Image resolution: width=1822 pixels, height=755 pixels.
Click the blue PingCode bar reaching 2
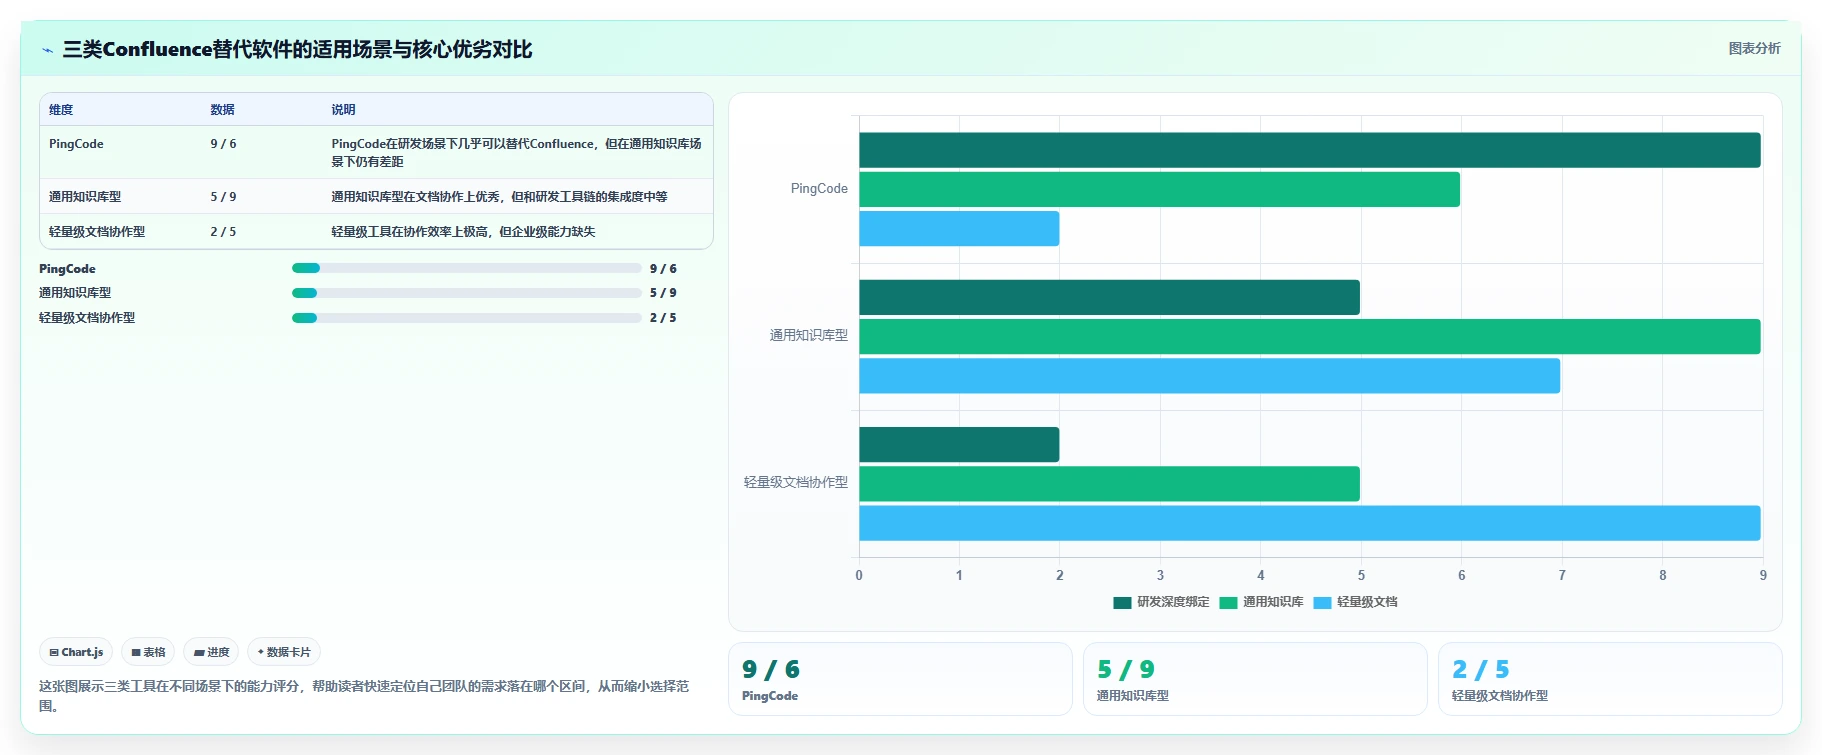coord(959,229)
